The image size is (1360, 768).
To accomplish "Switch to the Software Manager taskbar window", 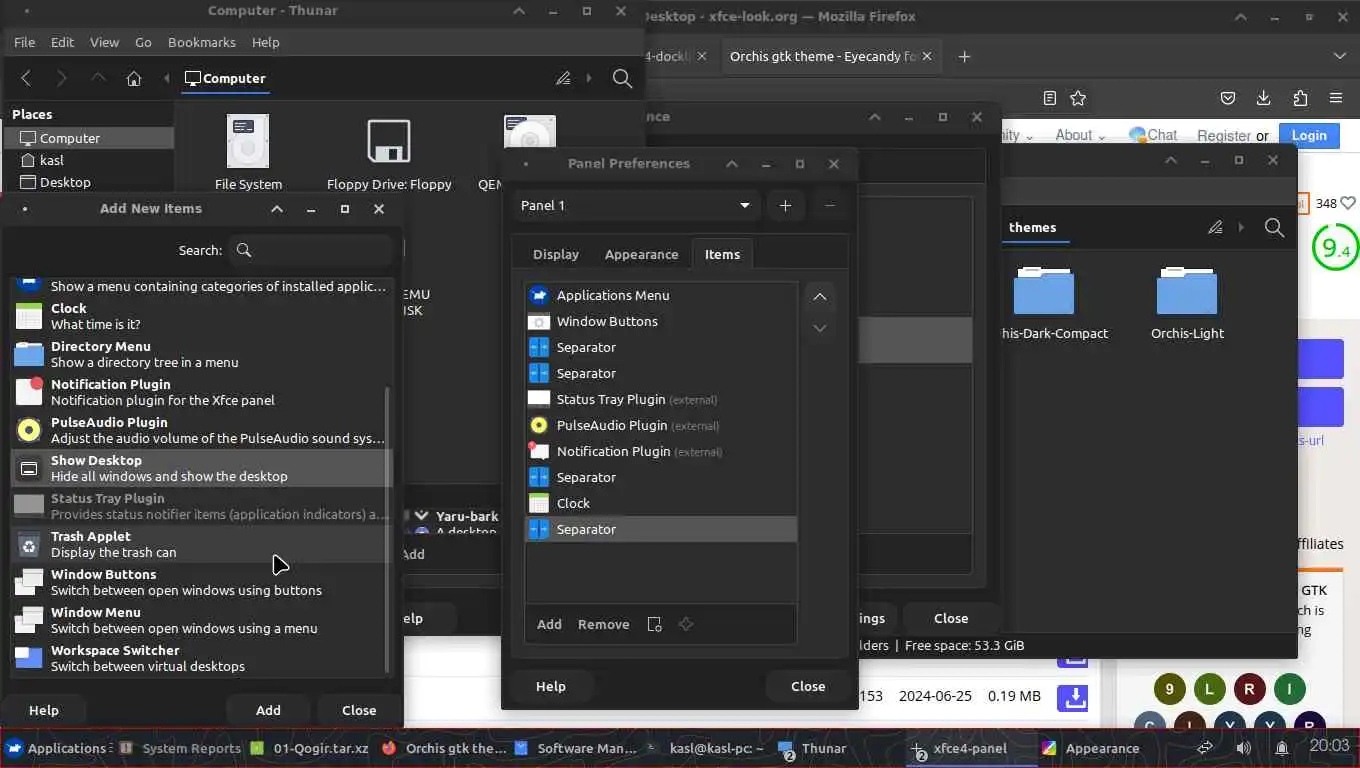I will point(577,748).
